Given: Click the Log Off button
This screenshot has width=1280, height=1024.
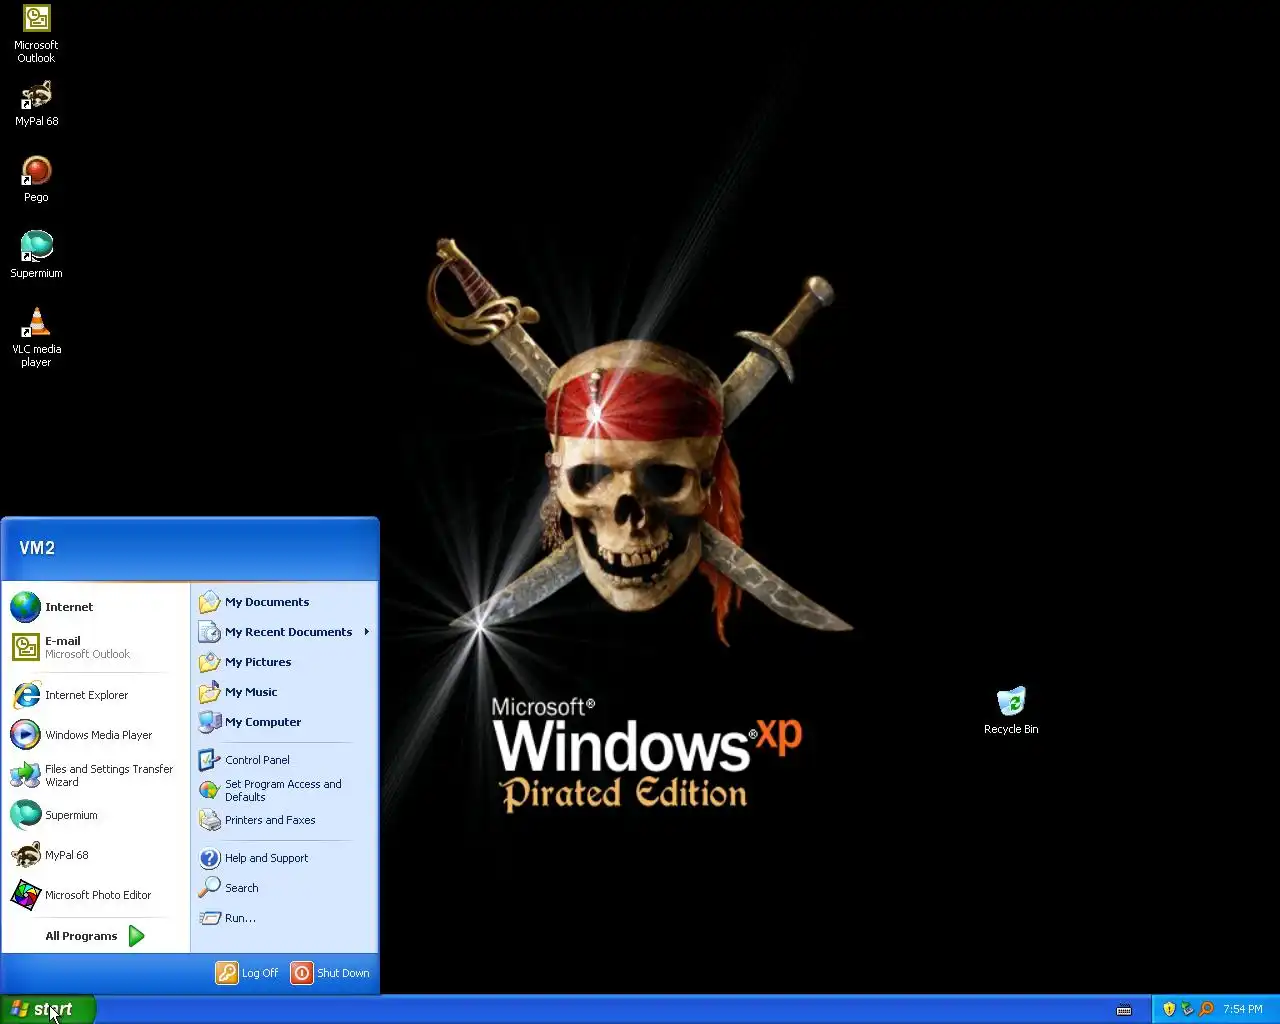Looking at the screenshot, I should (247, 973).
